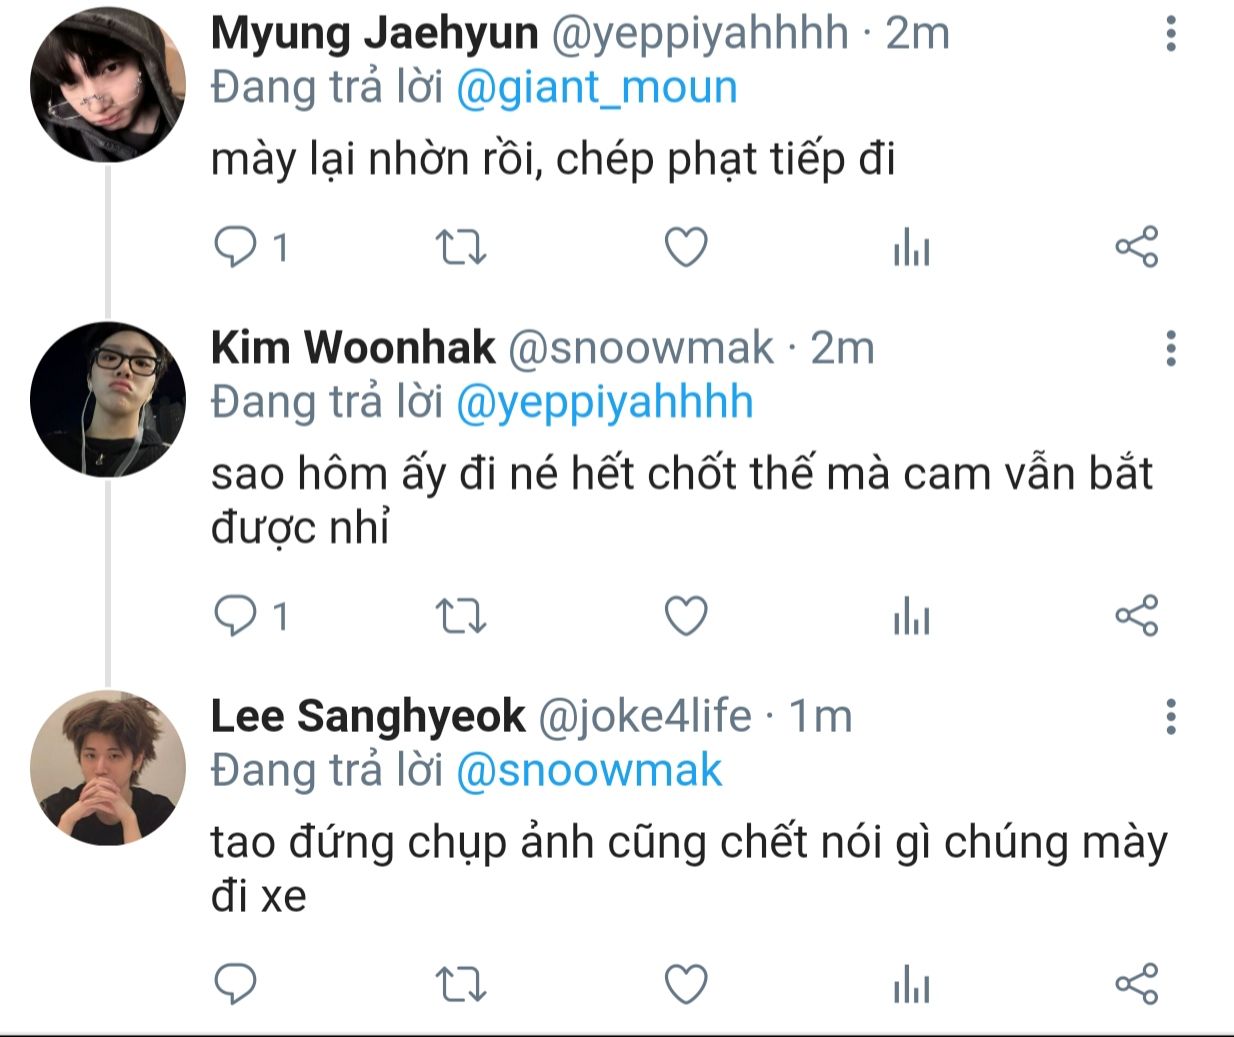Retweet Myung Jaehyun's tweet
Viewport: 1234px width, 1037px height.
click(462, 247)
